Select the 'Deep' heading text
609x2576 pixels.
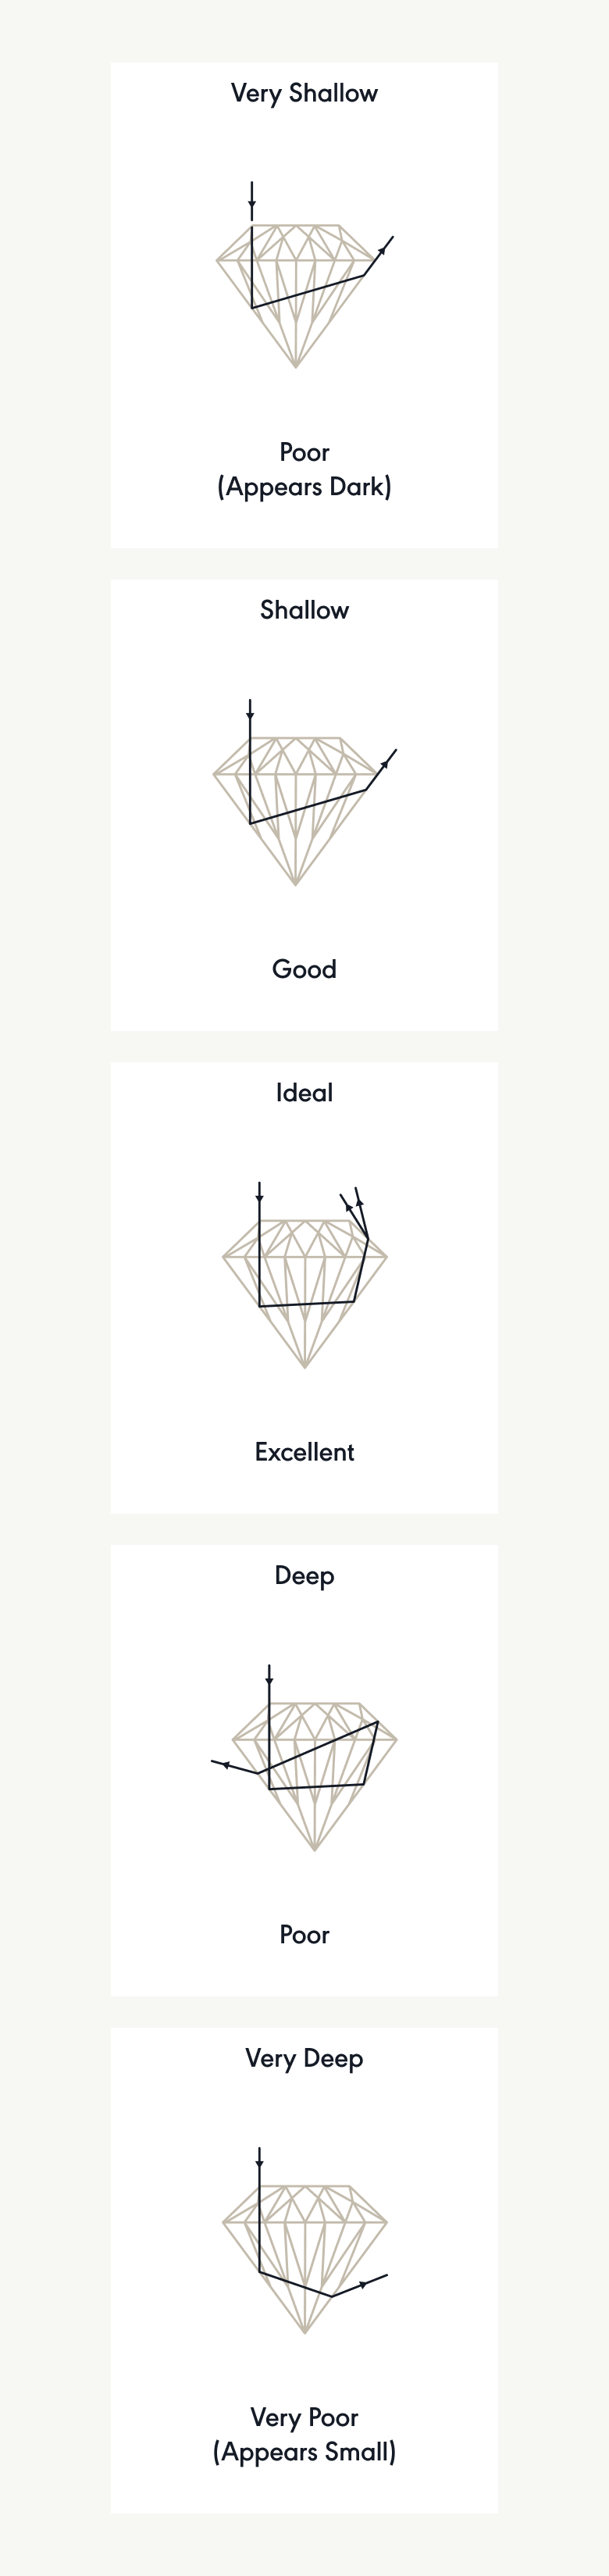(304, 1576)
